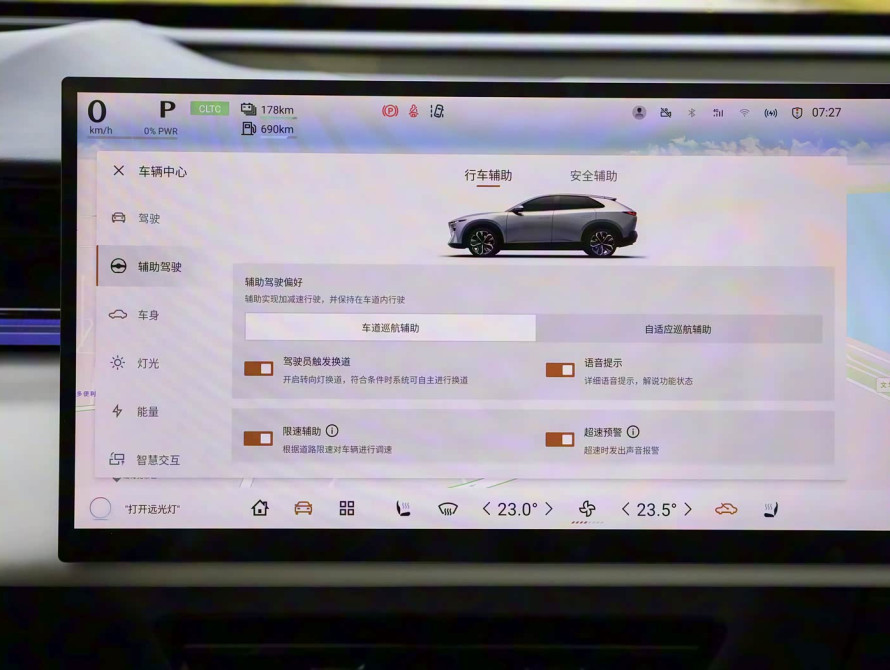The image size is (890, 670).
Task: Disable the 限速辅助 switch
Action: (258, 439)
